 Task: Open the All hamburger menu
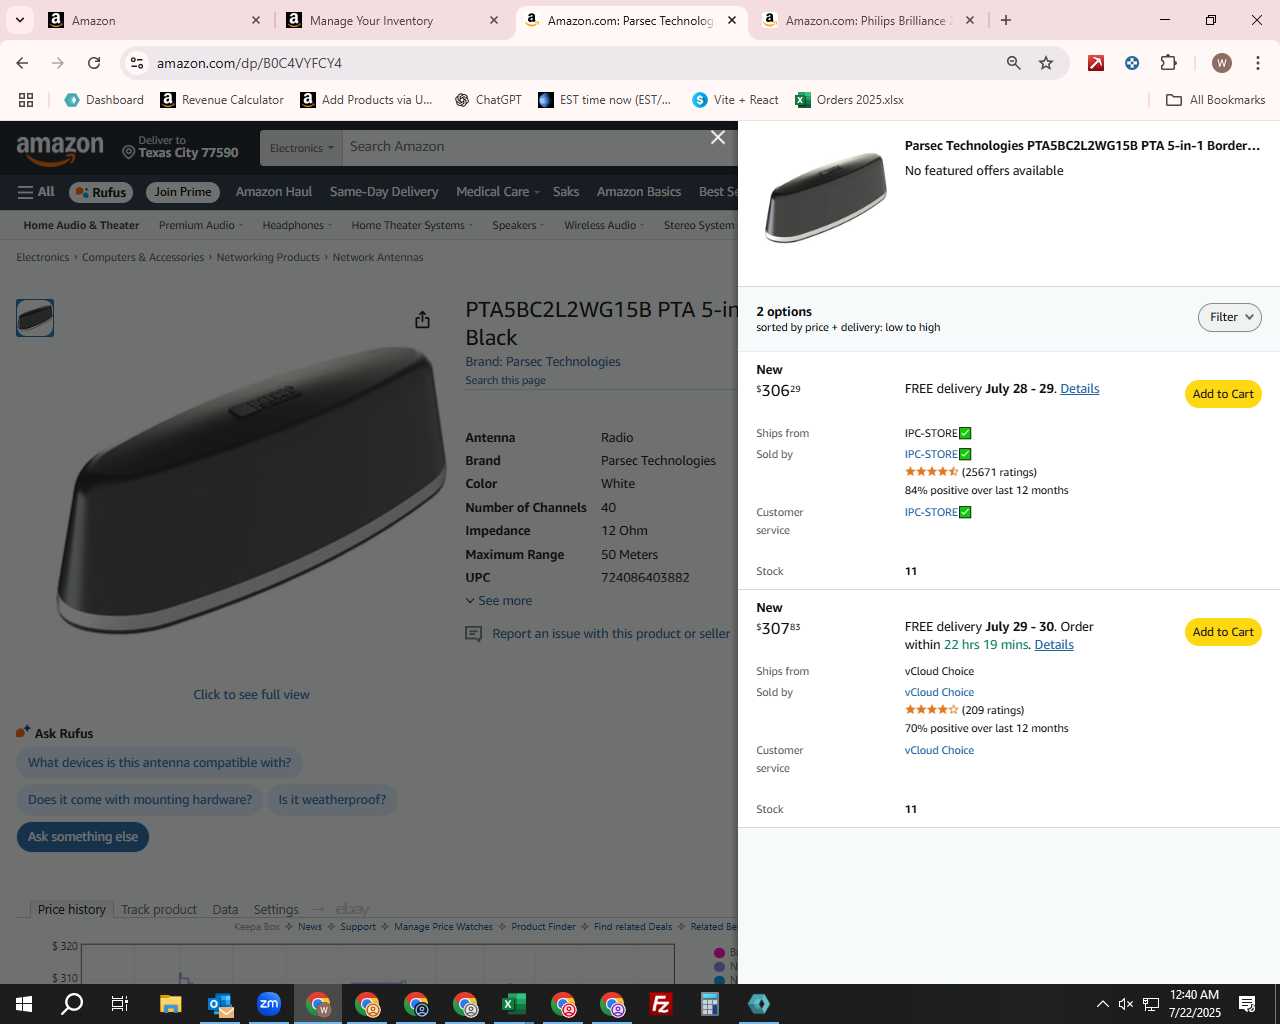(36, 192)
